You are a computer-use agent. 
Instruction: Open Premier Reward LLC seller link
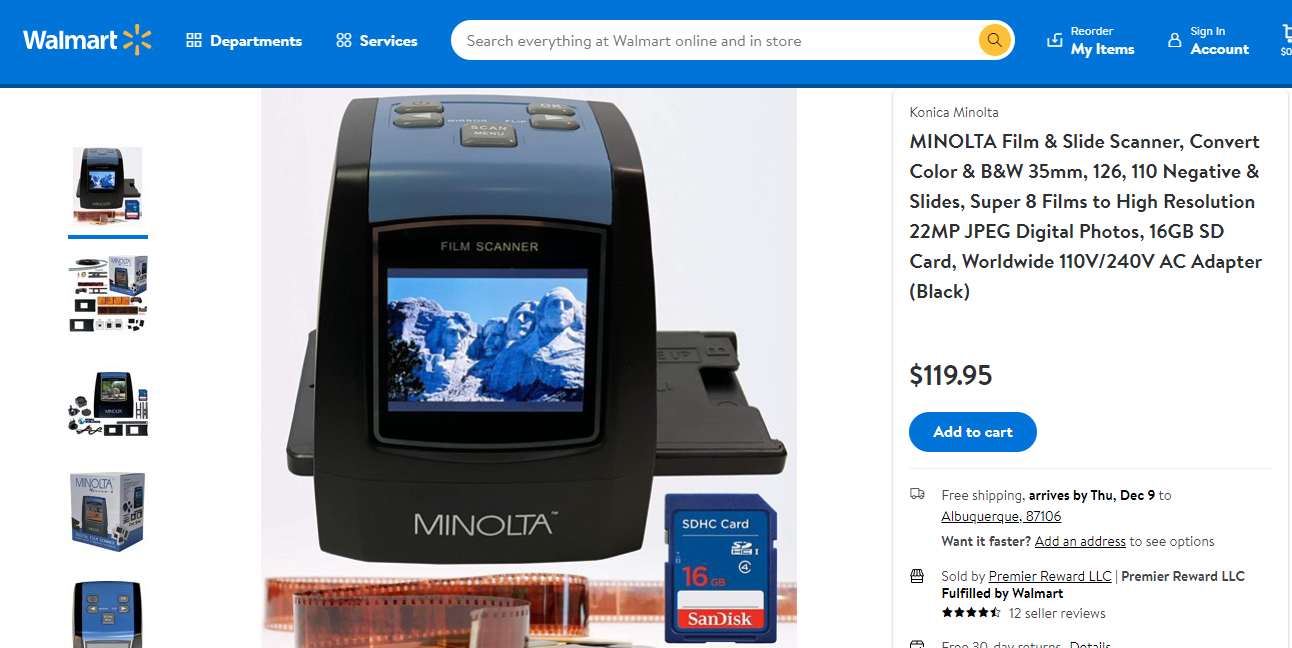coord(1050,576)
